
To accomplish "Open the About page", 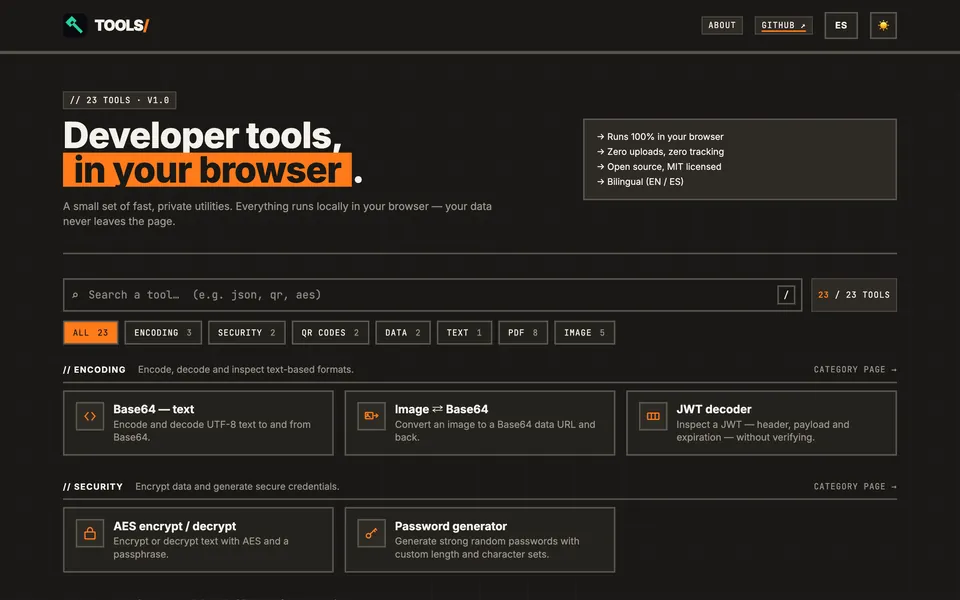I will tap(722, 25).
